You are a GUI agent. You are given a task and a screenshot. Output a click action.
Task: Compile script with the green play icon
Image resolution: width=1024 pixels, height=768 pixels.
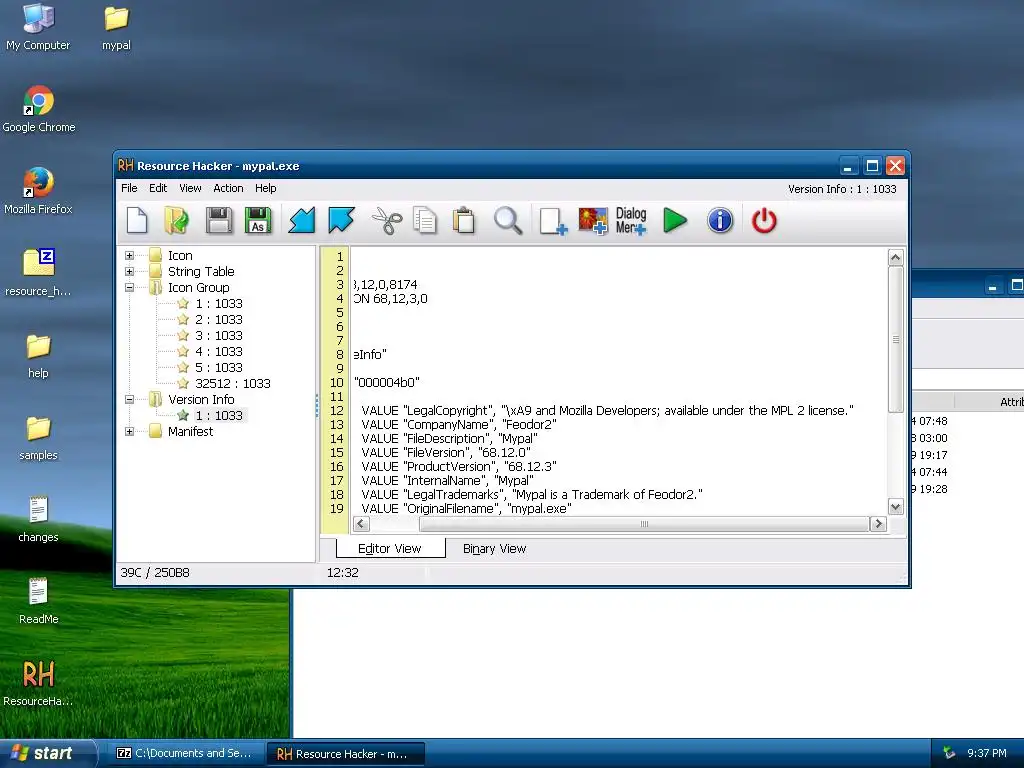[675, 221]
